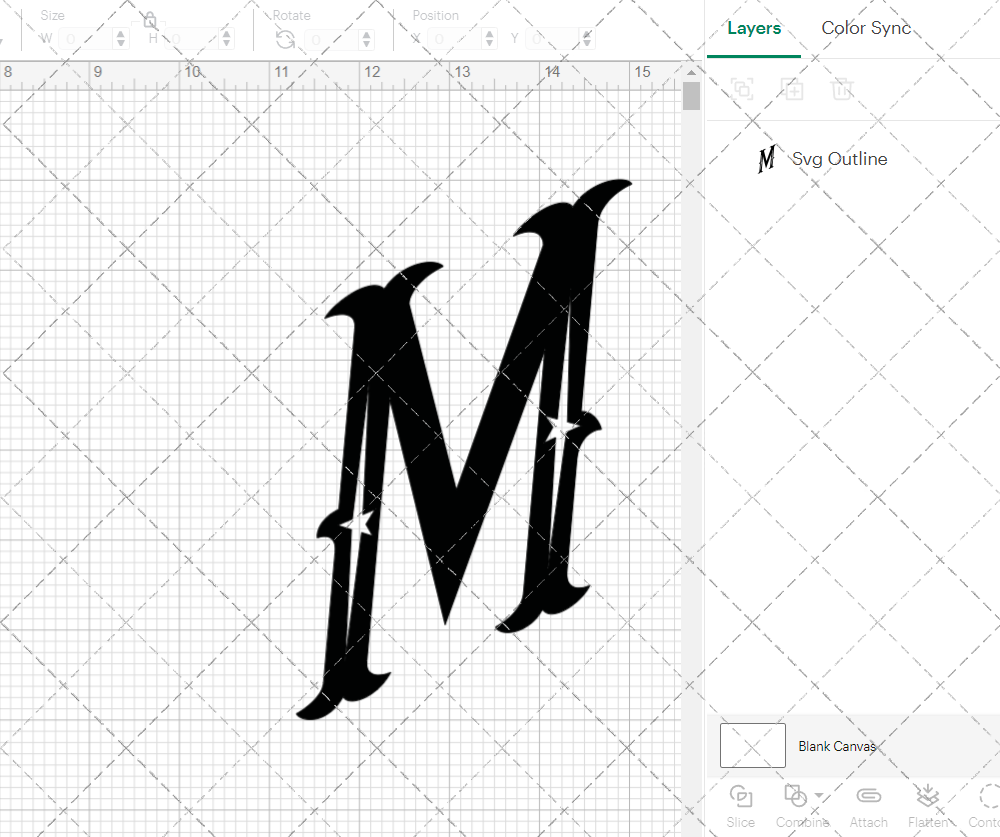Toggle the size aspect ratio lock
This screenshot has width=1000, height=837.
[150, 20]
